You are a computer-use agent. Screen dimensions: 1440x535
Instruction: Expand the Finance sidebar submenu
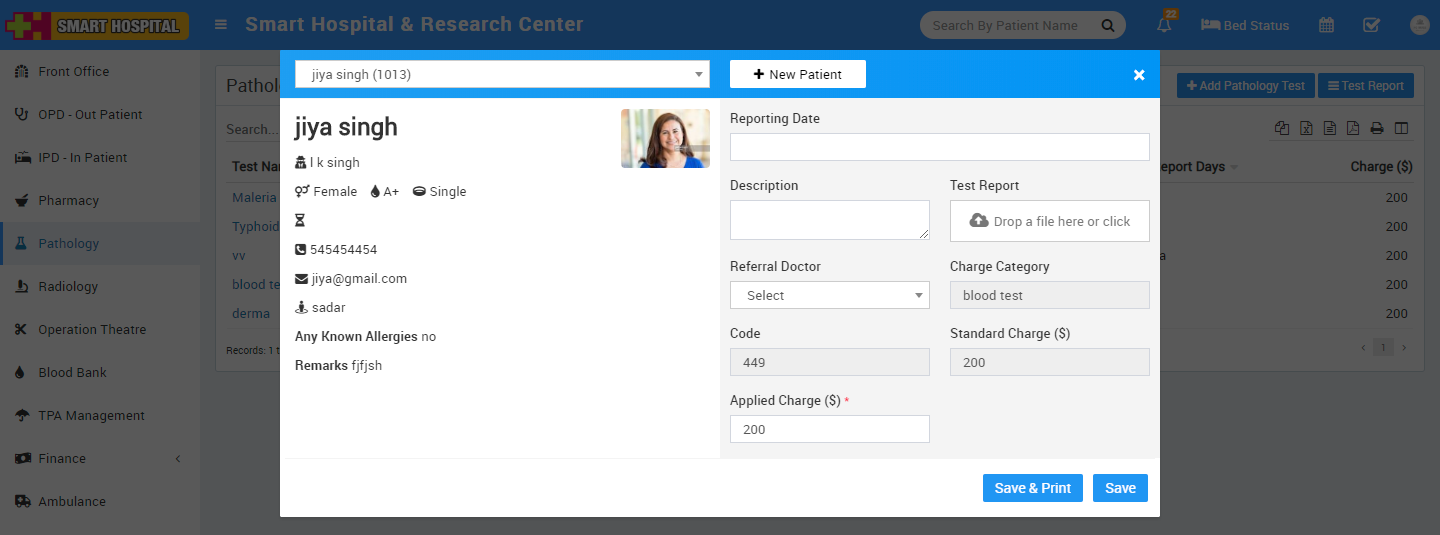[100, 458]
